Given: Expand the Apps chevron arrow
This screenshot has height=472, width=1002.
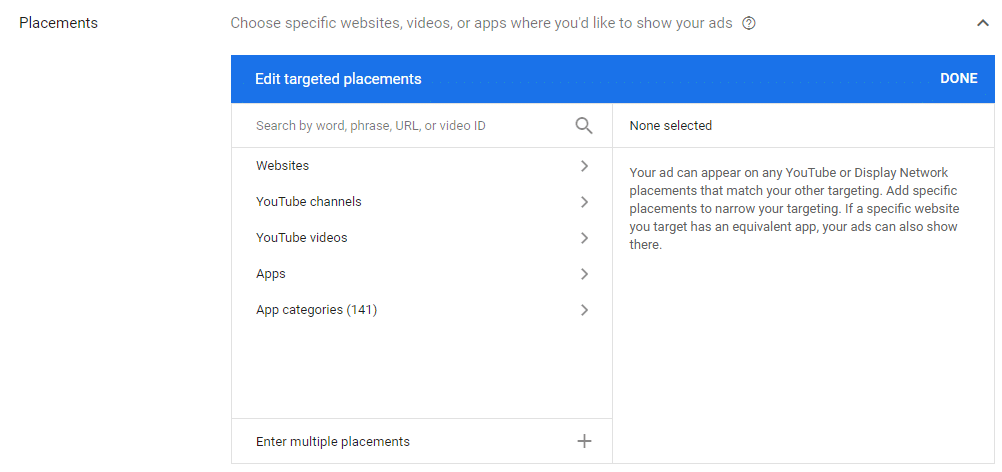Looking at the screenshot, I should point(584,274).
